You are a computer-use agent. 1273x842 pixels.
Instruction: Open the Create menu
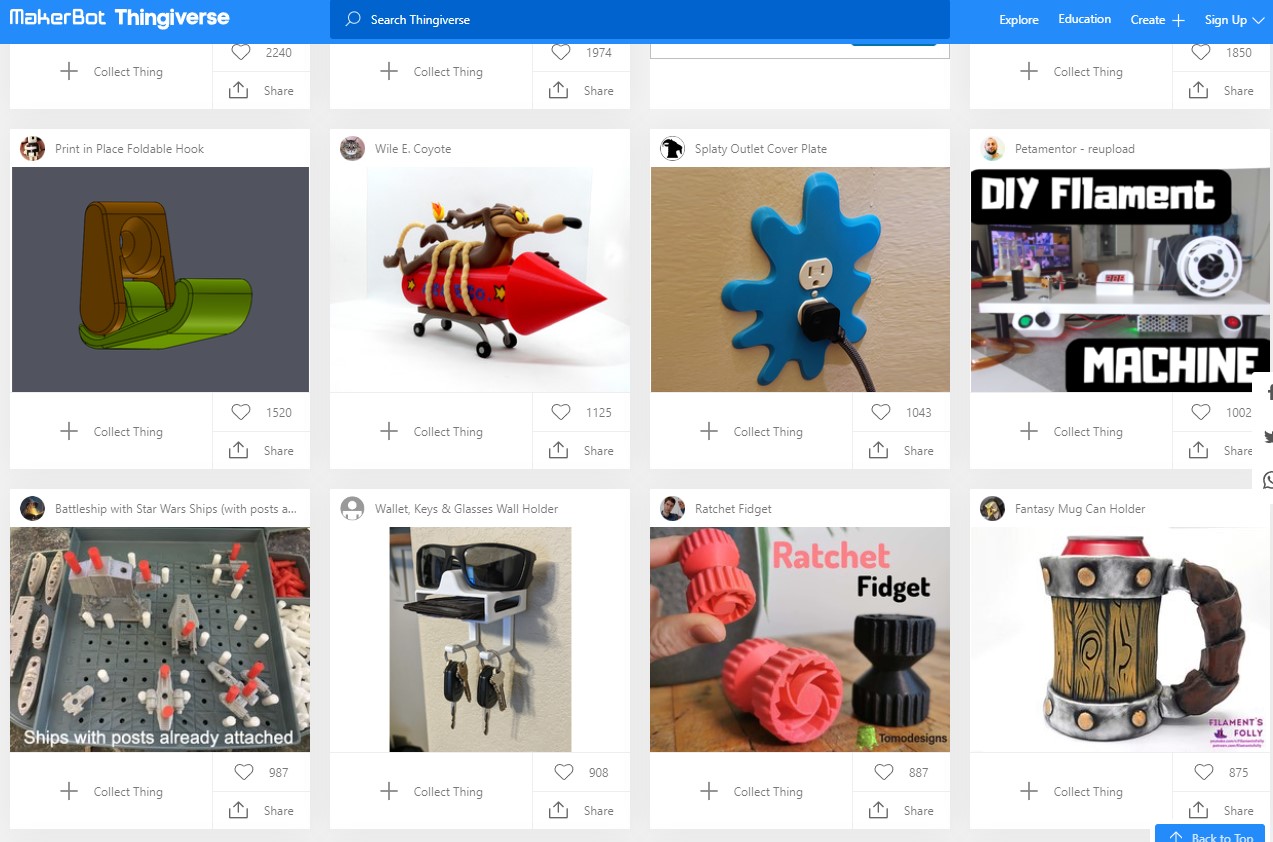[1157, 19]
